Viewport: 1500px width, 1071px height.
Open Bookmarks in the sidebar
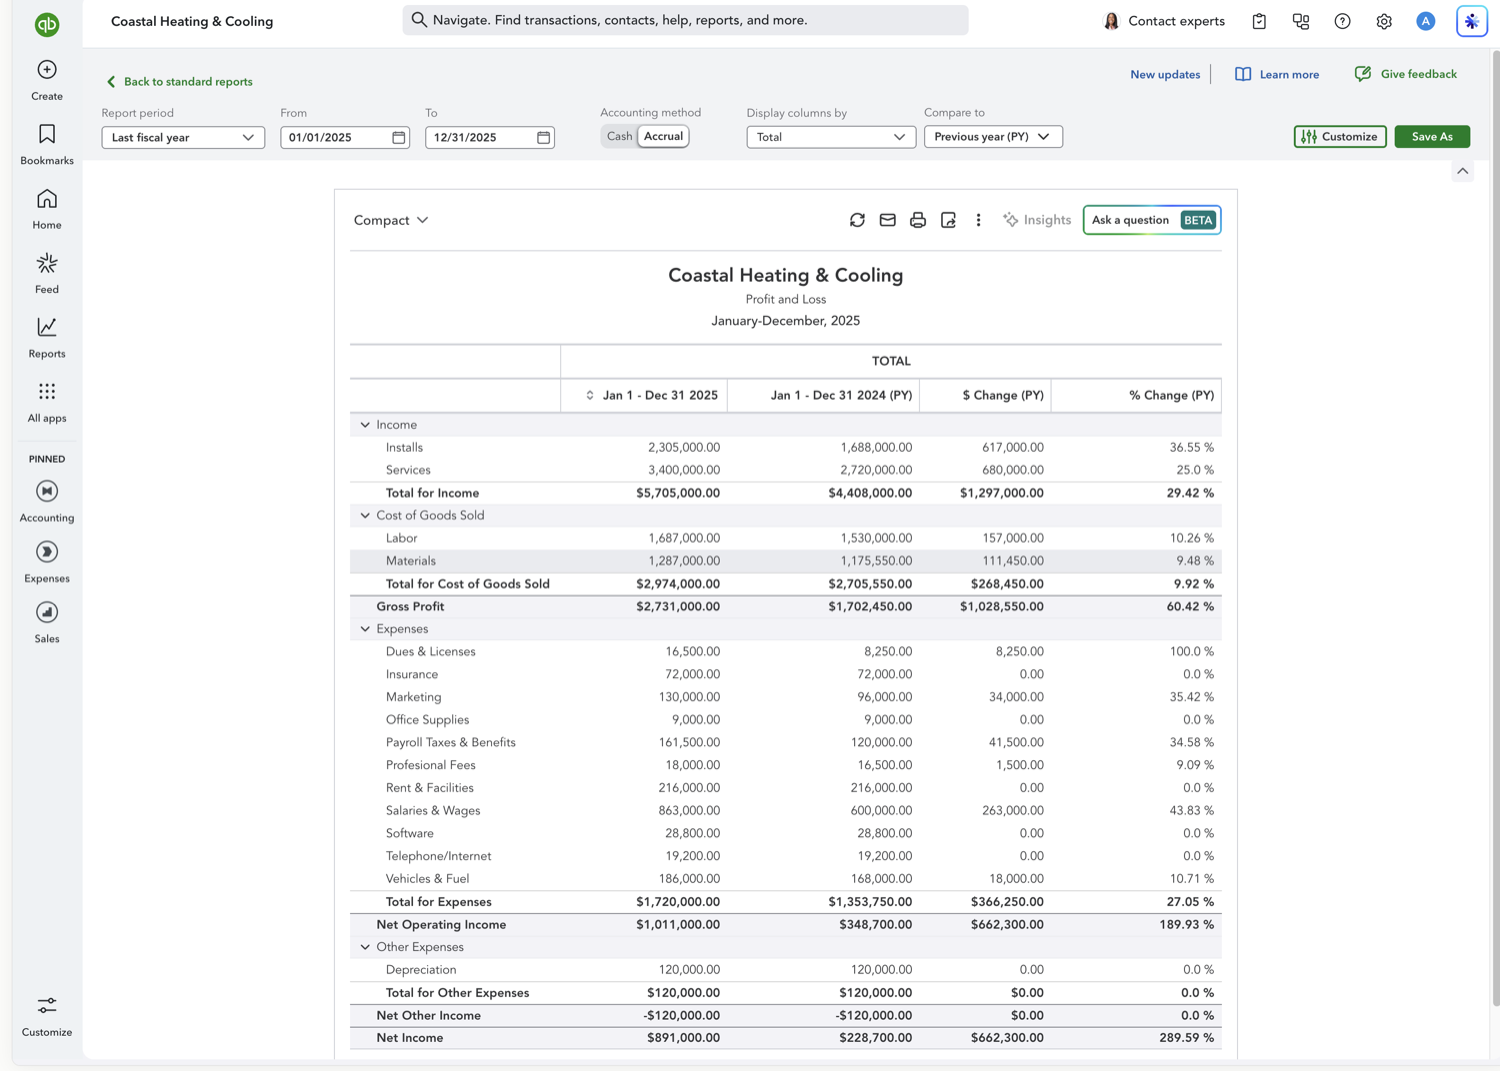click(x=47, y=145)
